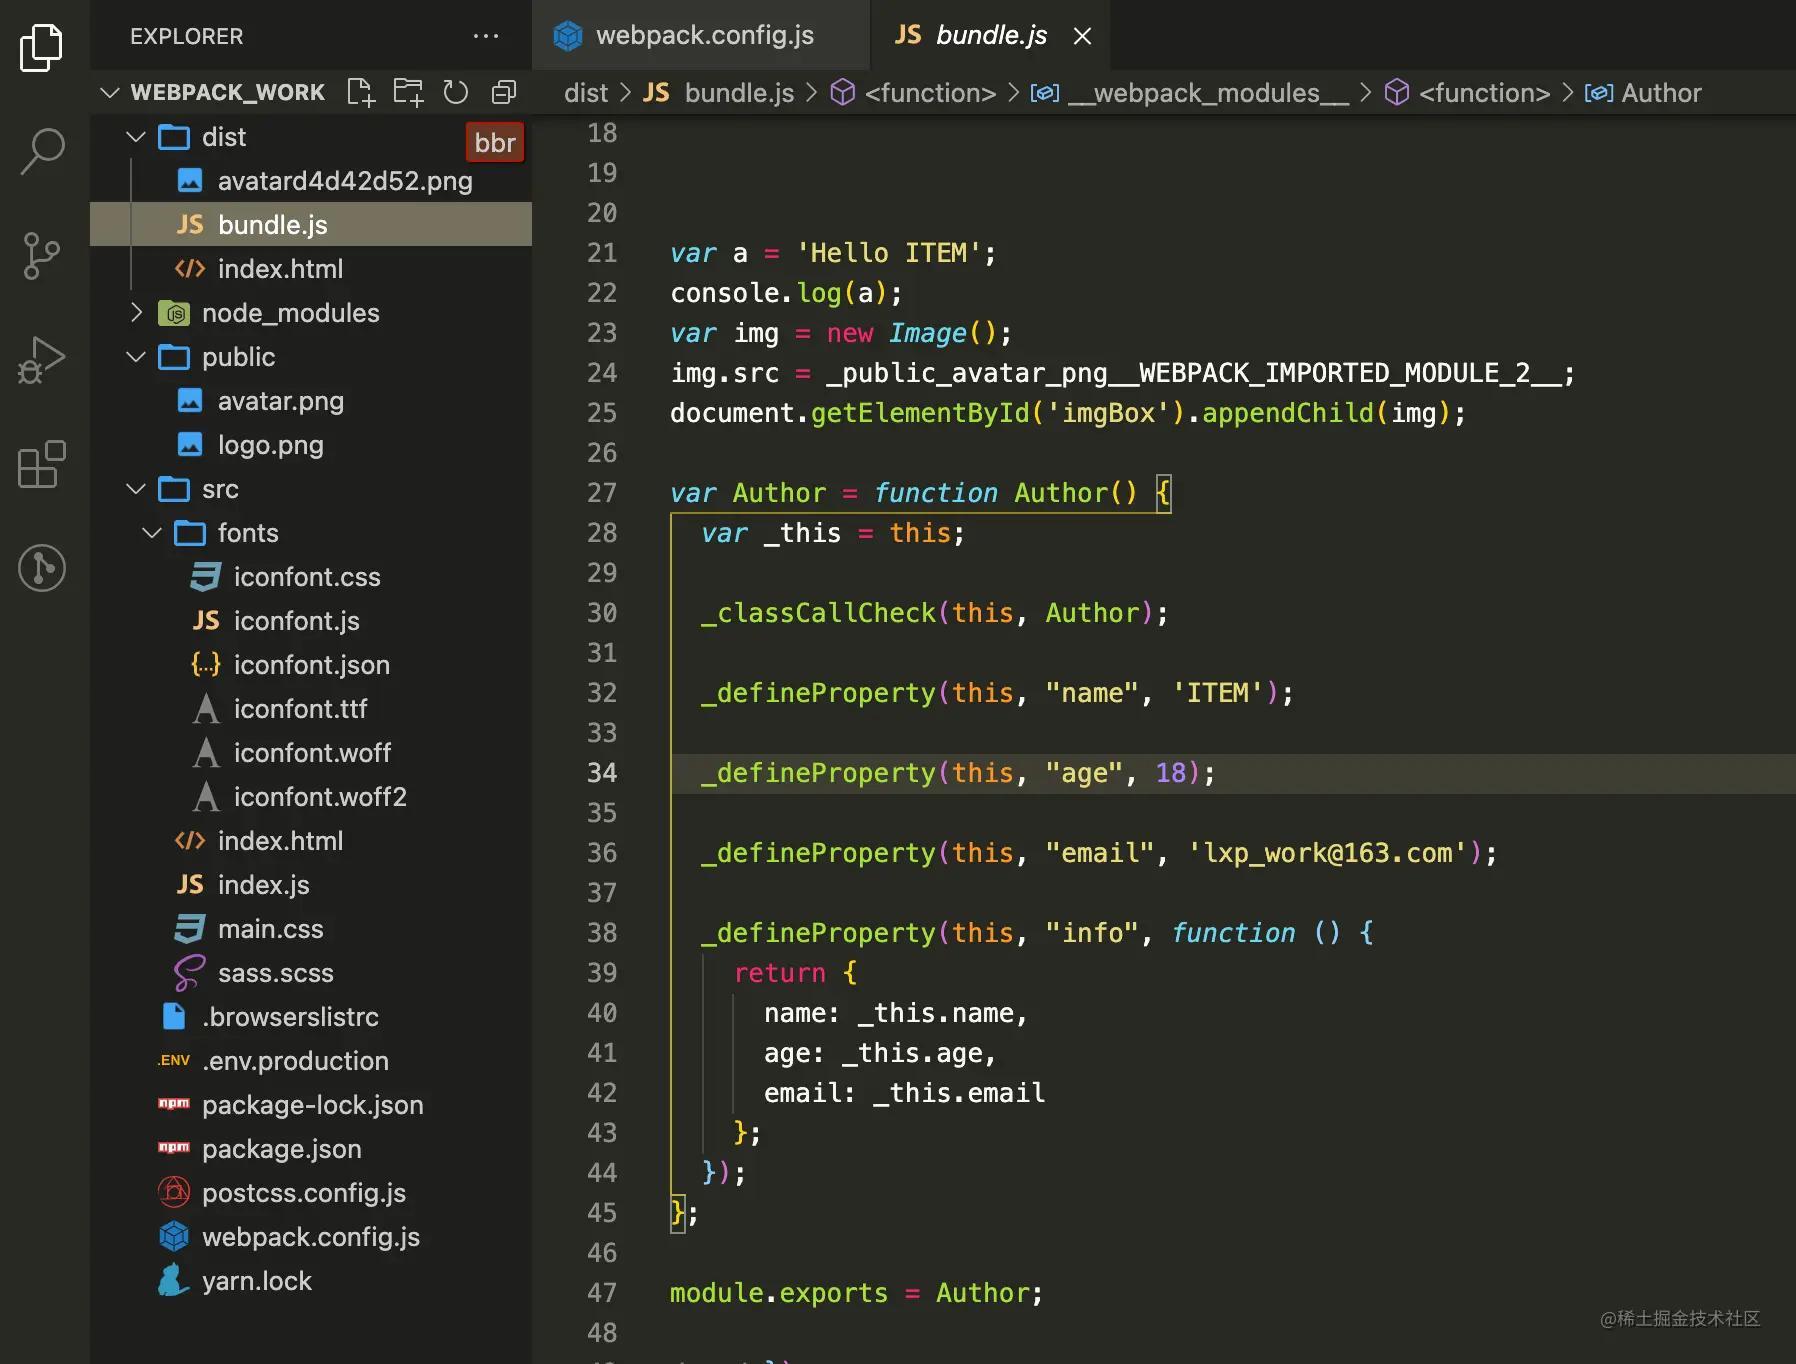Click the New File icon in explorer

coord(360,93)
